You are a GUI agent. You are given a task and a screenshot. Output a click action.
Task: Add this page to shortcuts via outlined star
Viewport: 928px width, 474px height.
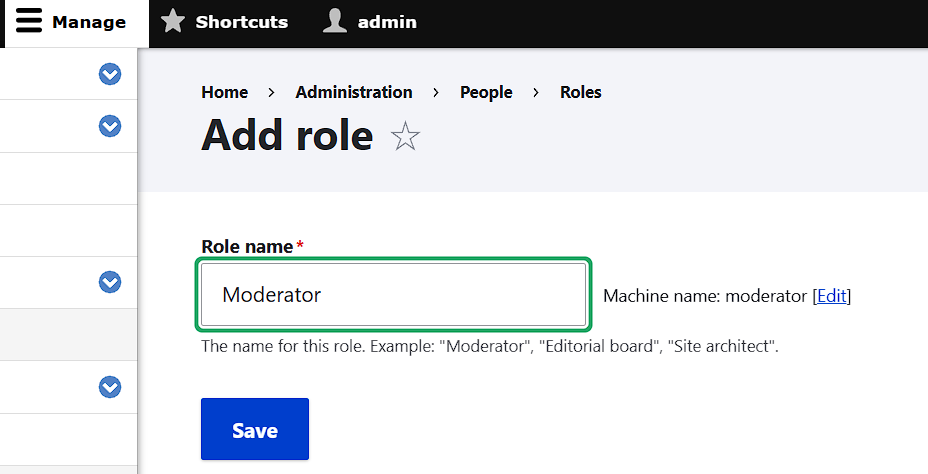pyautogui.click(x=405, y=136)
